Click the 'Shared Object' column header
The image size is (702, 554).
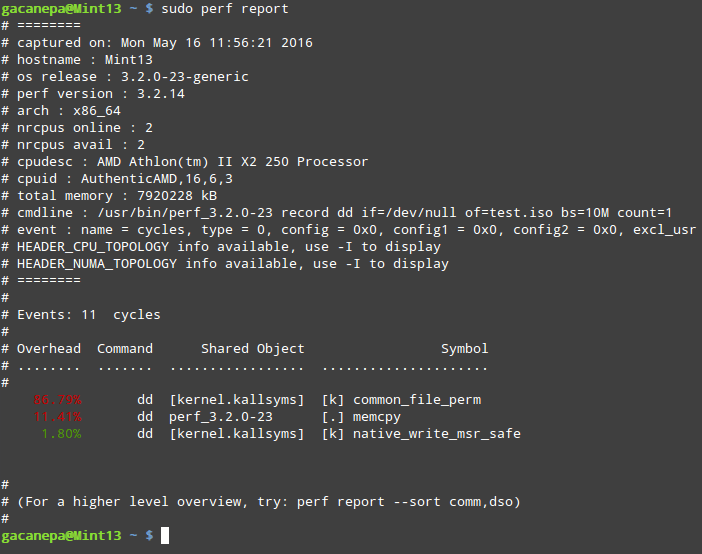tap(253, 349)
